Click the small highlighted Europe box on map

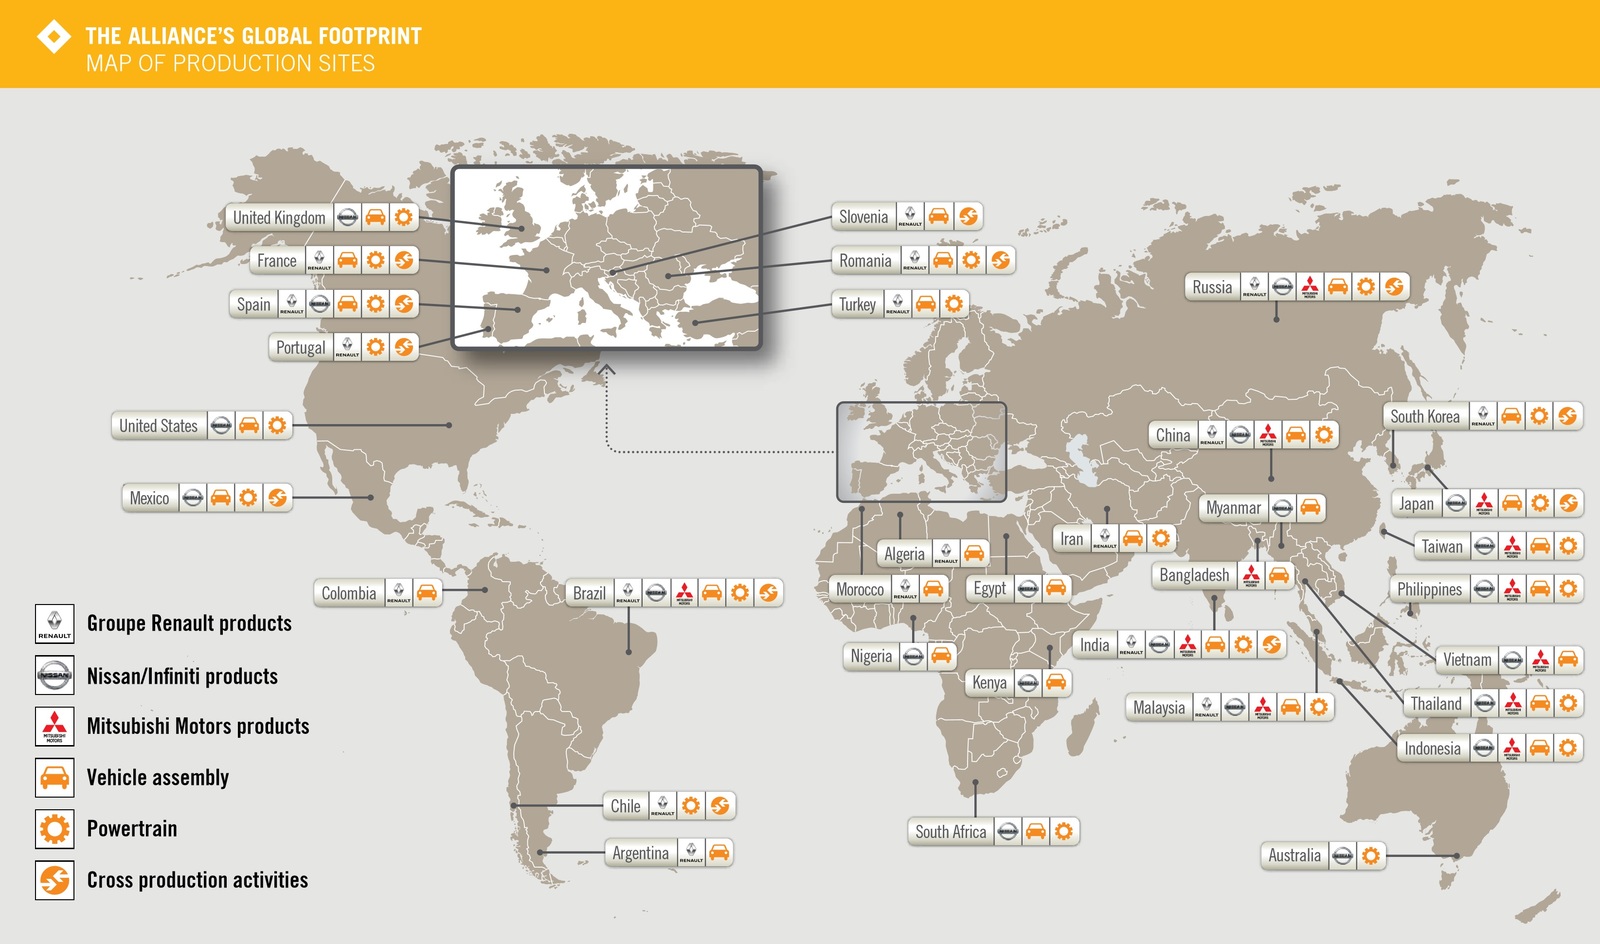[x=921, y=451]
